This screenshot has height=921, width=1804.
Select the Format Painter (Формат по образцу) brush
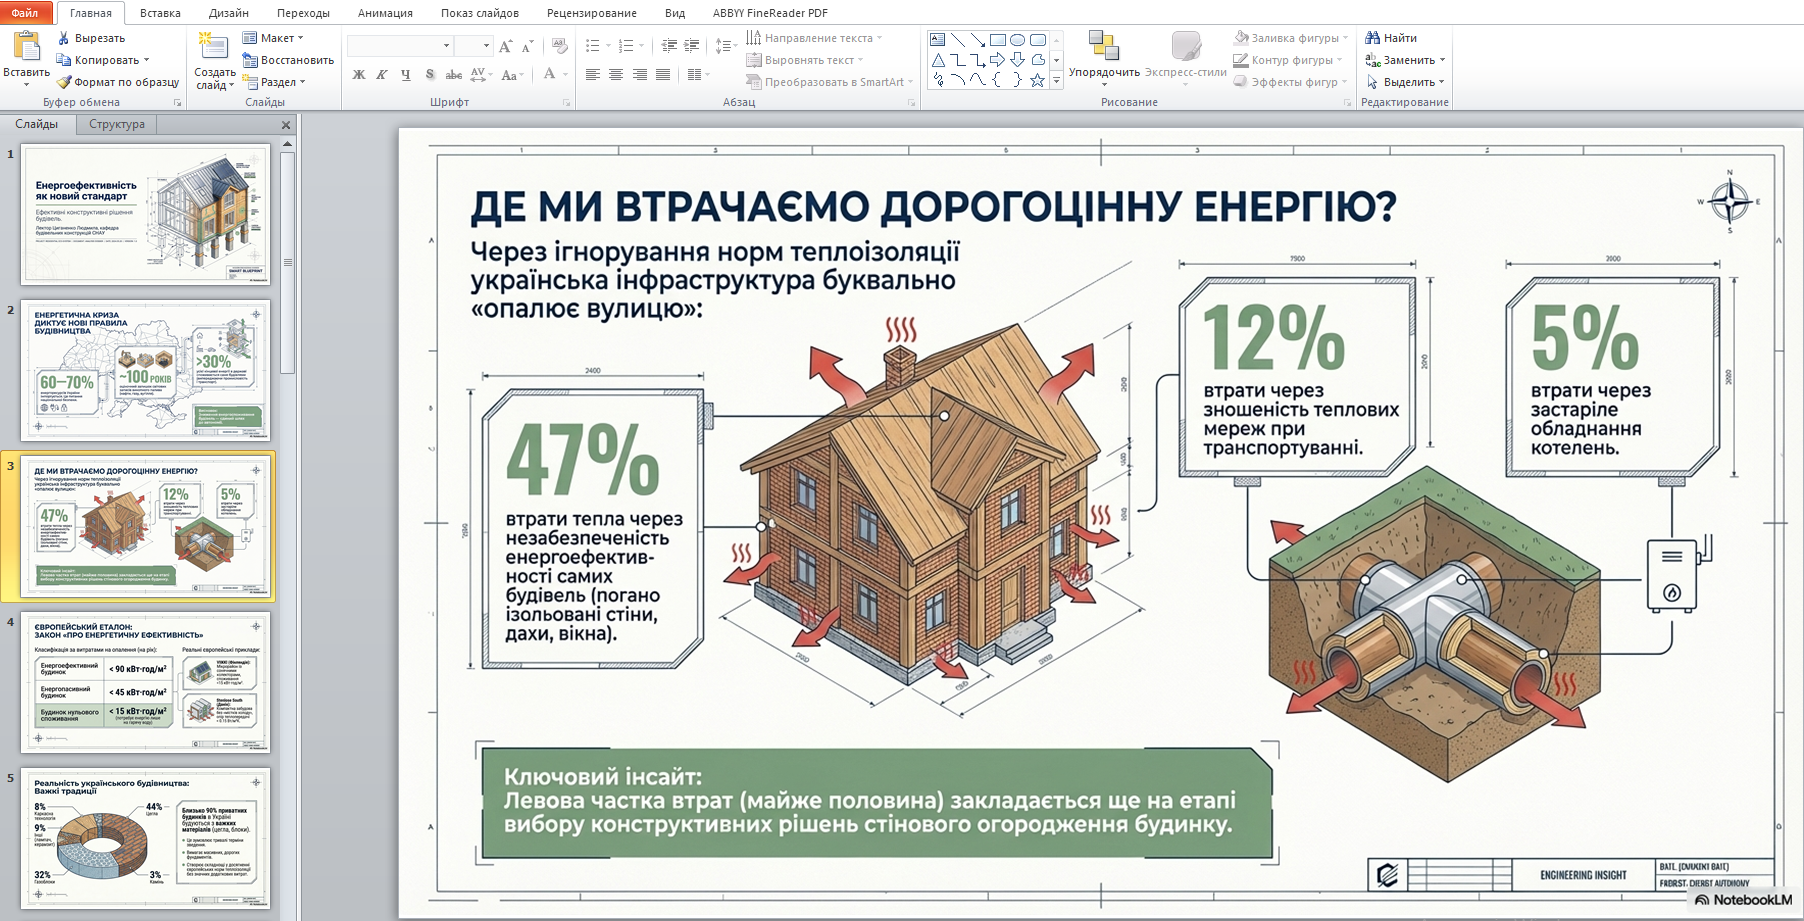[64, 82]
